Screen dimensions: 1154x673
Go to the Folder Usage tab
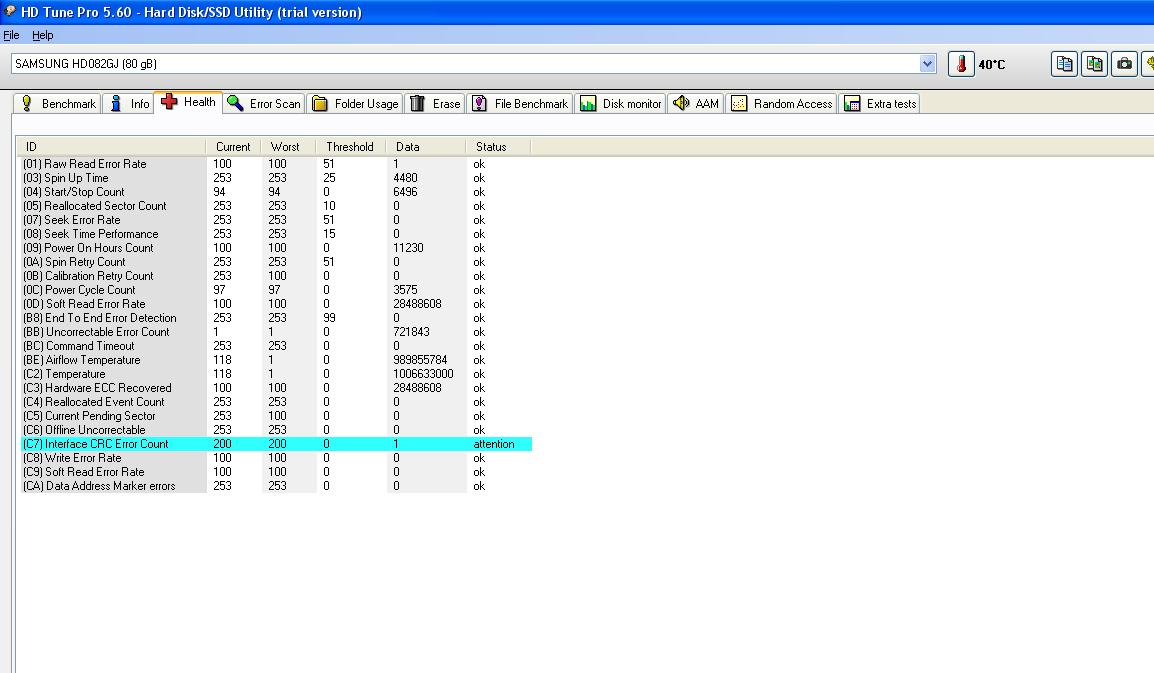tap(355, 104)
